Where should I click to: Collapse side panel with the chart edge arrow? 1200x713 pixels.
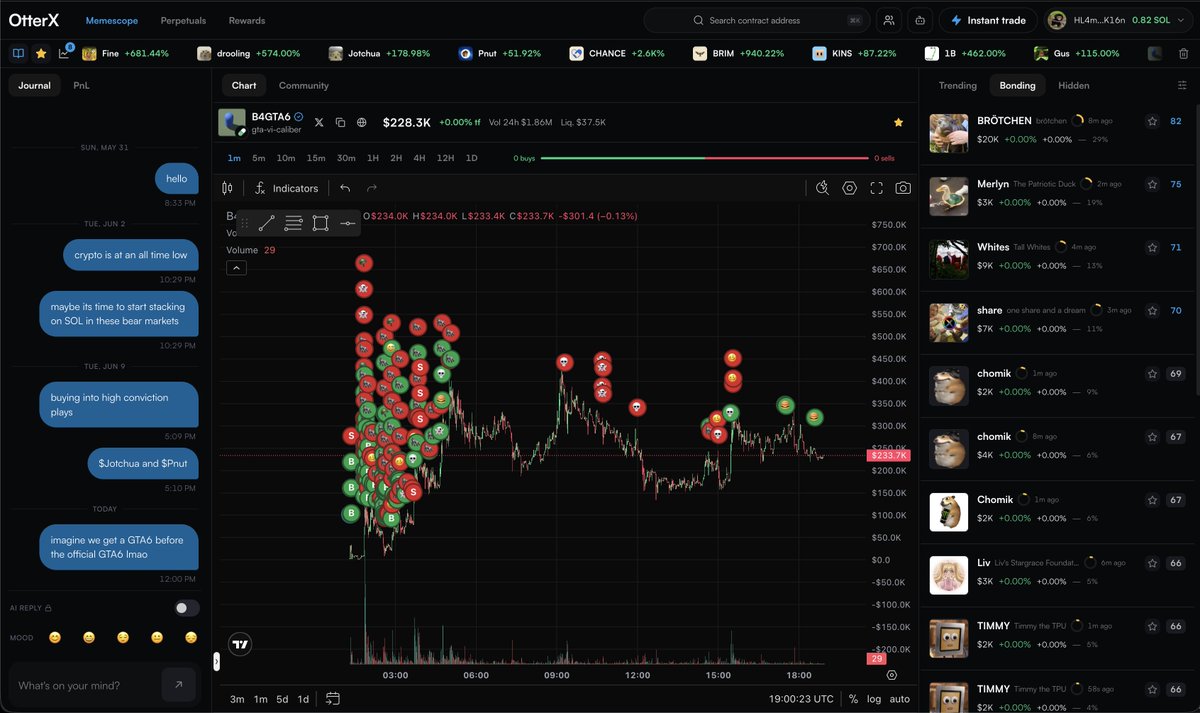pos(216,661)
